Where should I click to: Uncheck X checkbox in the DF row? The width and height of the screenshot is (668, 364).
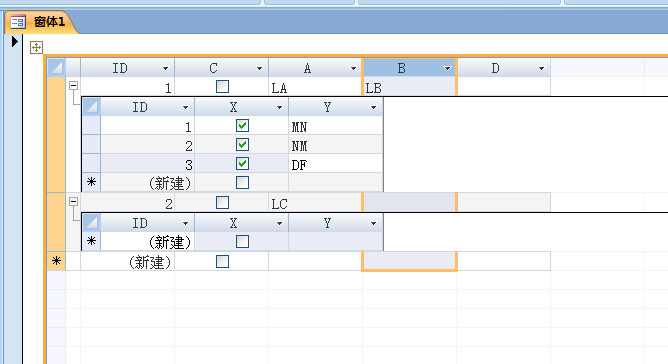pos(242,164)
